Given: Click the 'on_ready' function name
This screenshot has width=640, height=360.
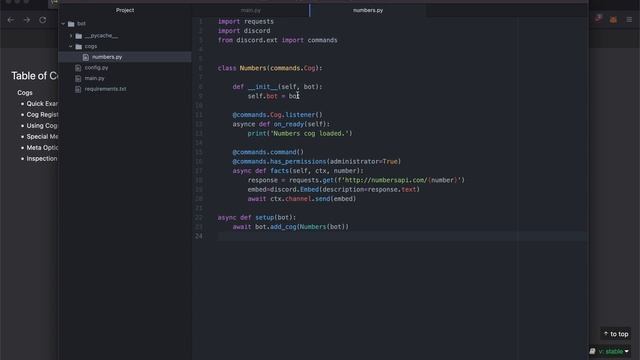Looking at the screenshot, I should (289, 124).
